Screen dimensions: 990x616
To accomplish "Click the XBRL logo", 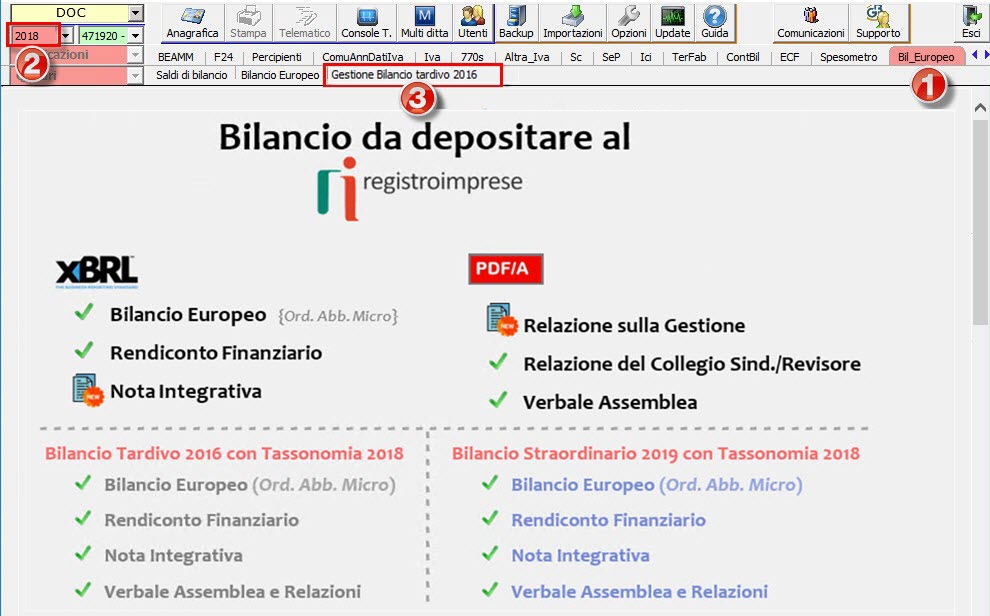I will click(x=97, y=272).
